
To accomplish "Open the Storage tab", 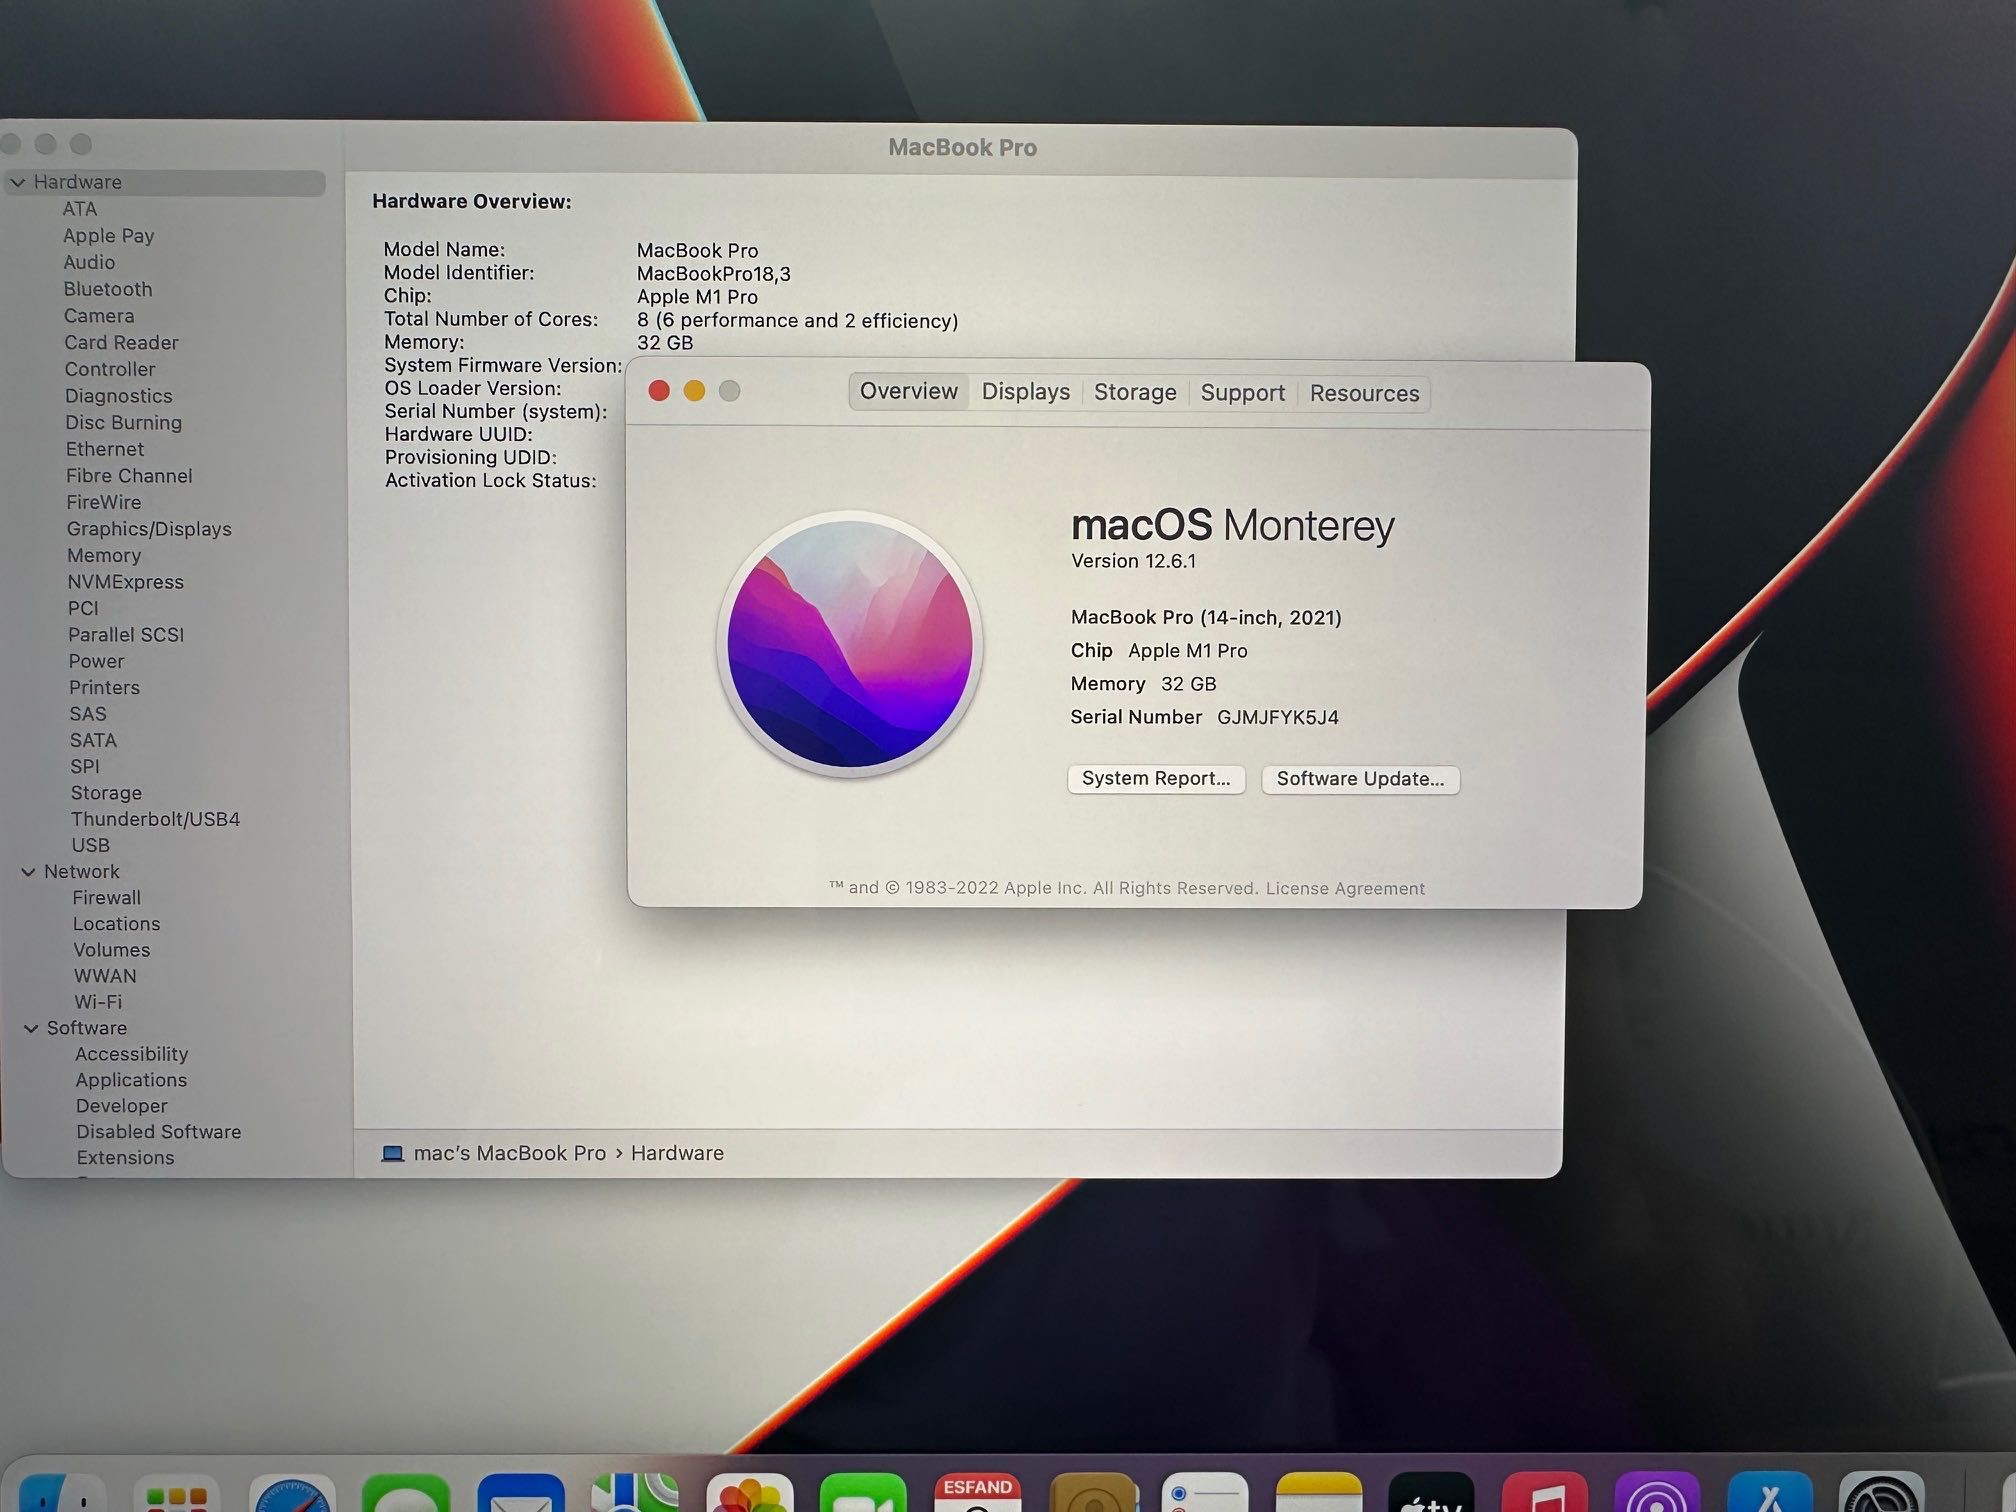I will pyautogui.click(x=1135, y=392).
